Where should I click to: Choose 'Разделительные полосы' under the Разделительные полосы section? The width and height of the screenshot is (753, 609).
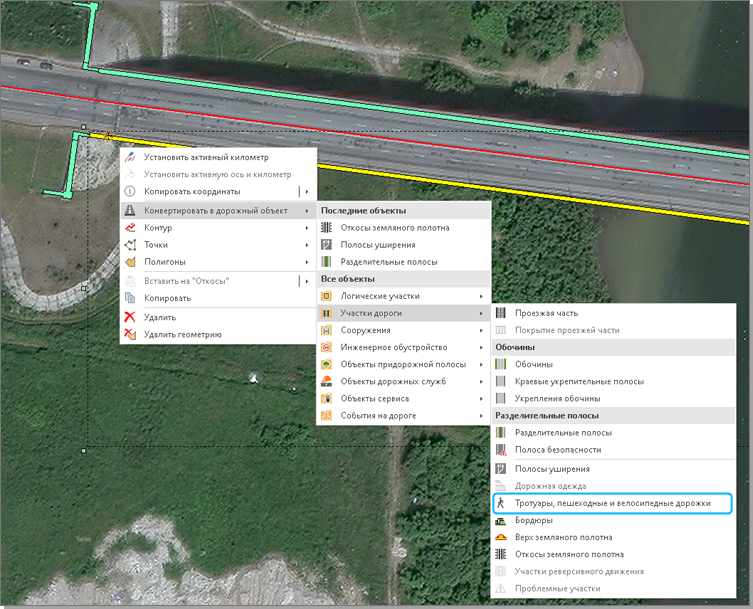tap(613, 433)
